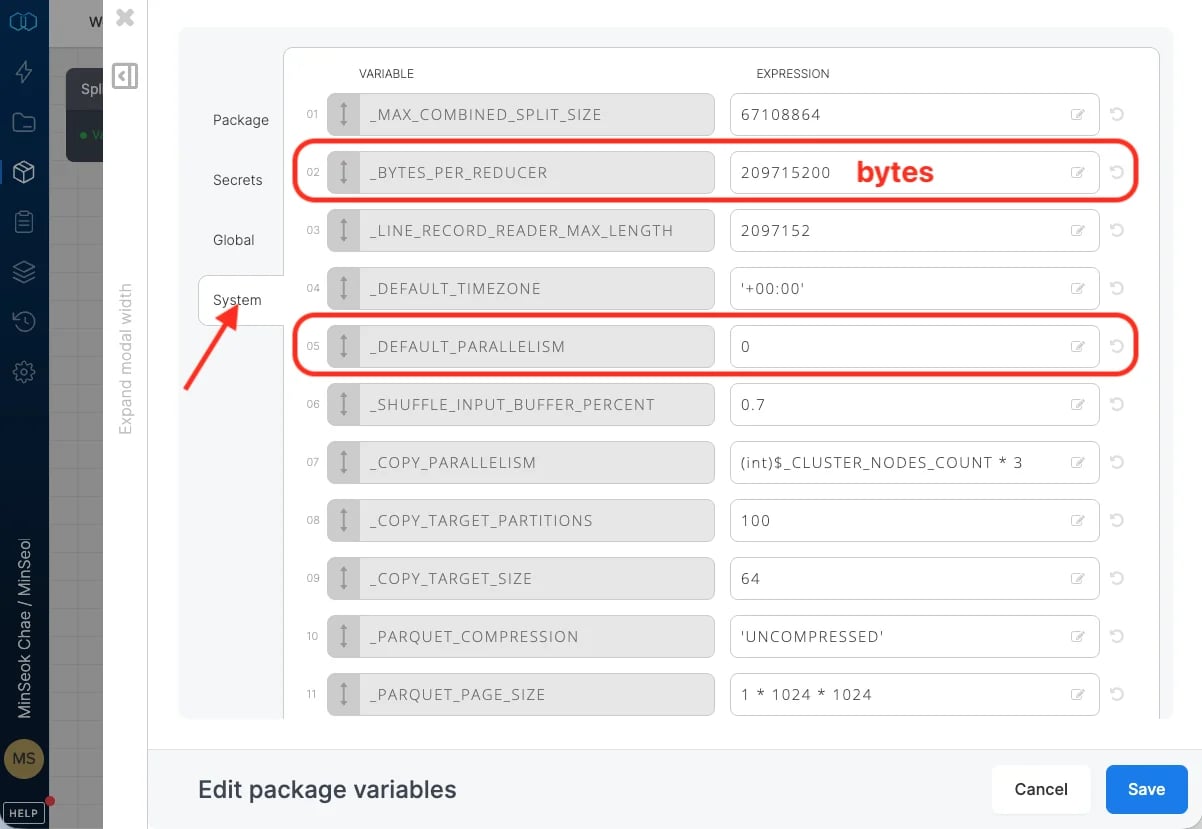The height and width of the screenshot is (829, 1202).
Task: Reset _PARQUET_PAGE_SIZE with its undo icon
Action: [x=1117, y=694]
